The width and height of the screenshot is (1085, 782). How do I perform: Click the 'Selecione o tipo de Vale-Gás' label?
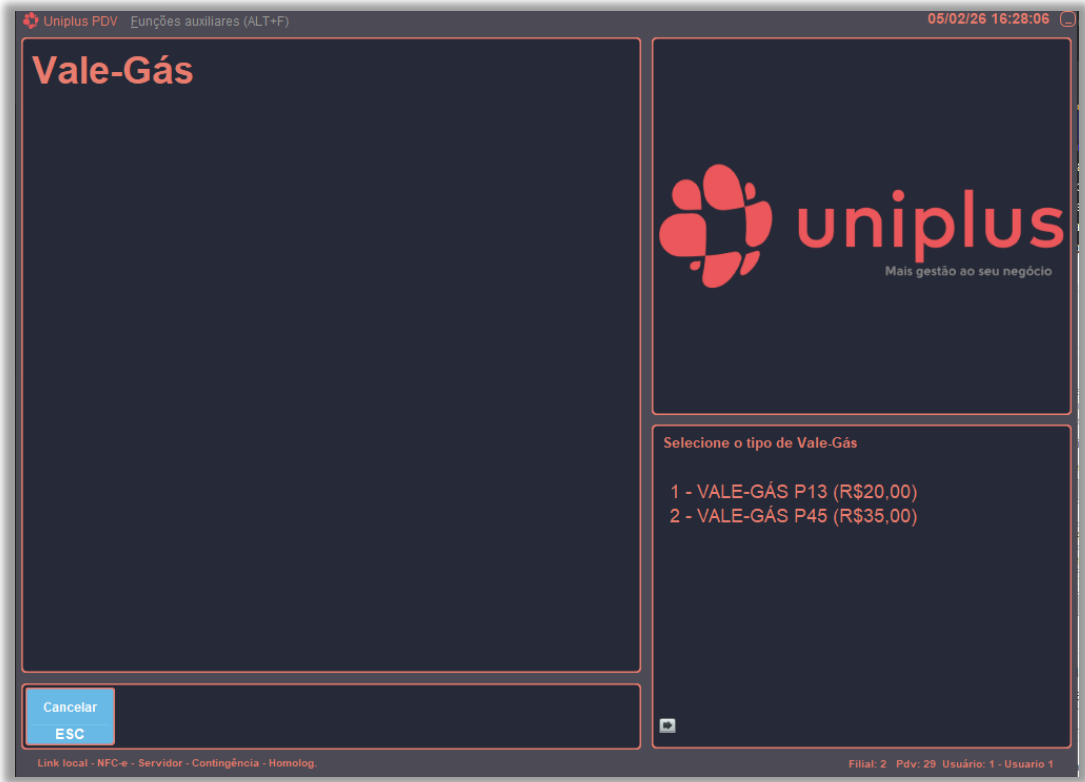point(760,443)
